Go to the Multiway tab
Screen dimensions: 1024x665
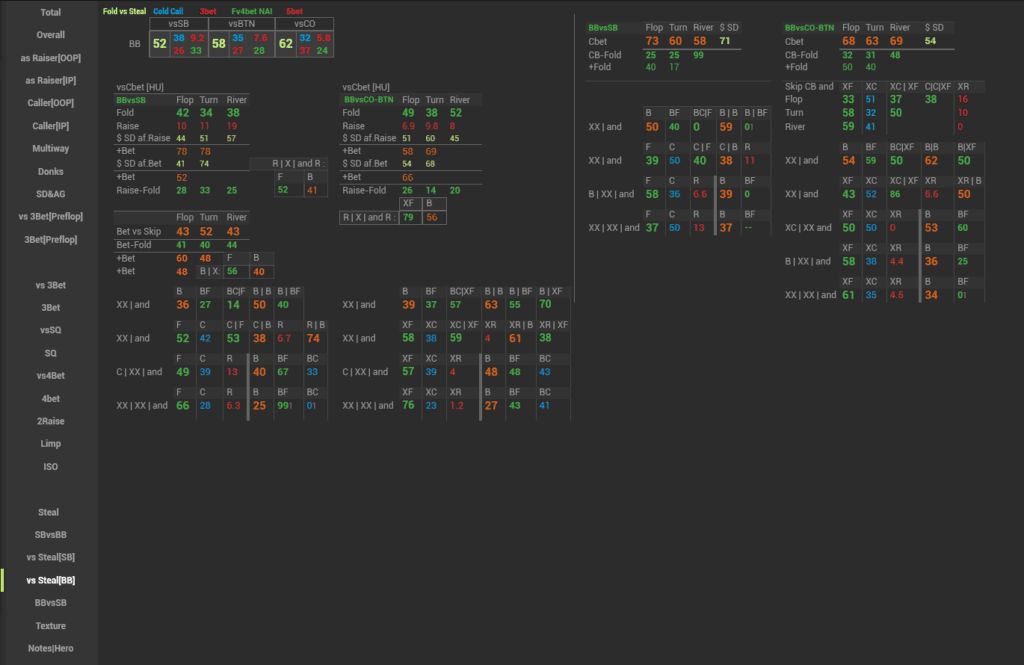point(50,149)
